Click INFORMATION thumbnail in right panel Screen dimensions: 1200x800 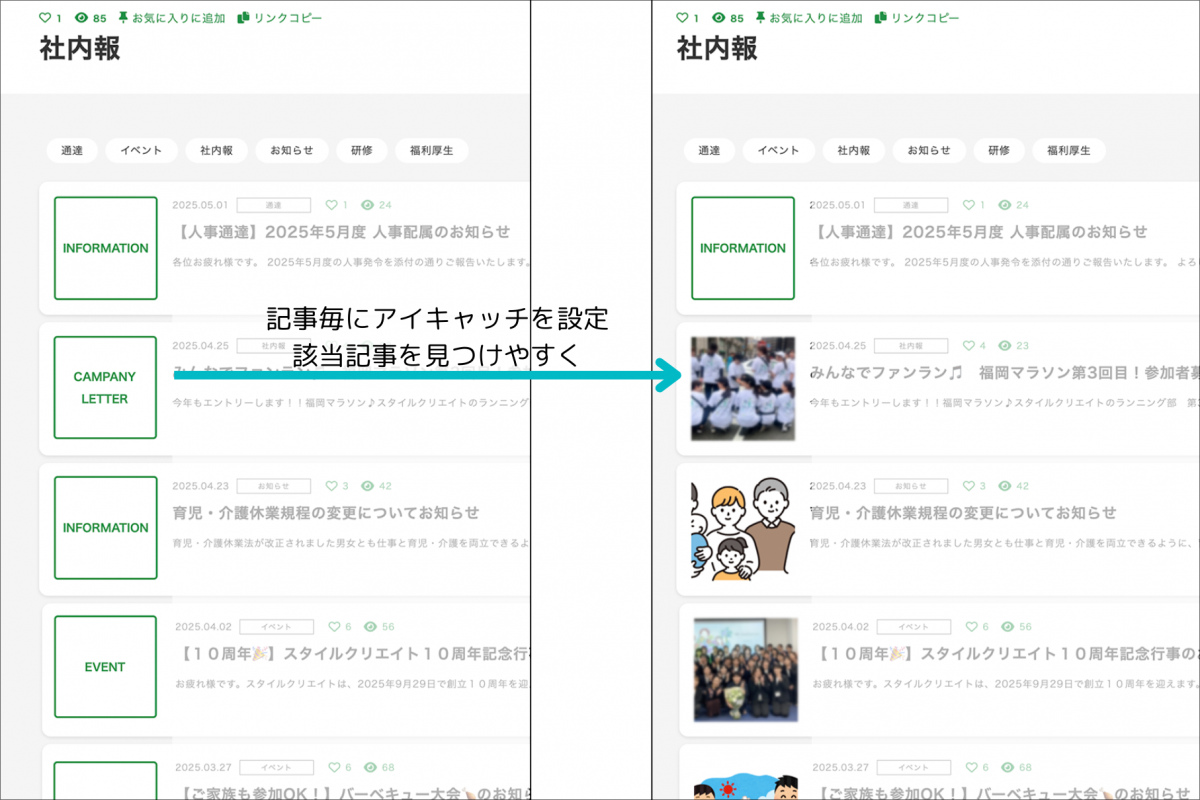pyautogui.click(x=743, y=248)
